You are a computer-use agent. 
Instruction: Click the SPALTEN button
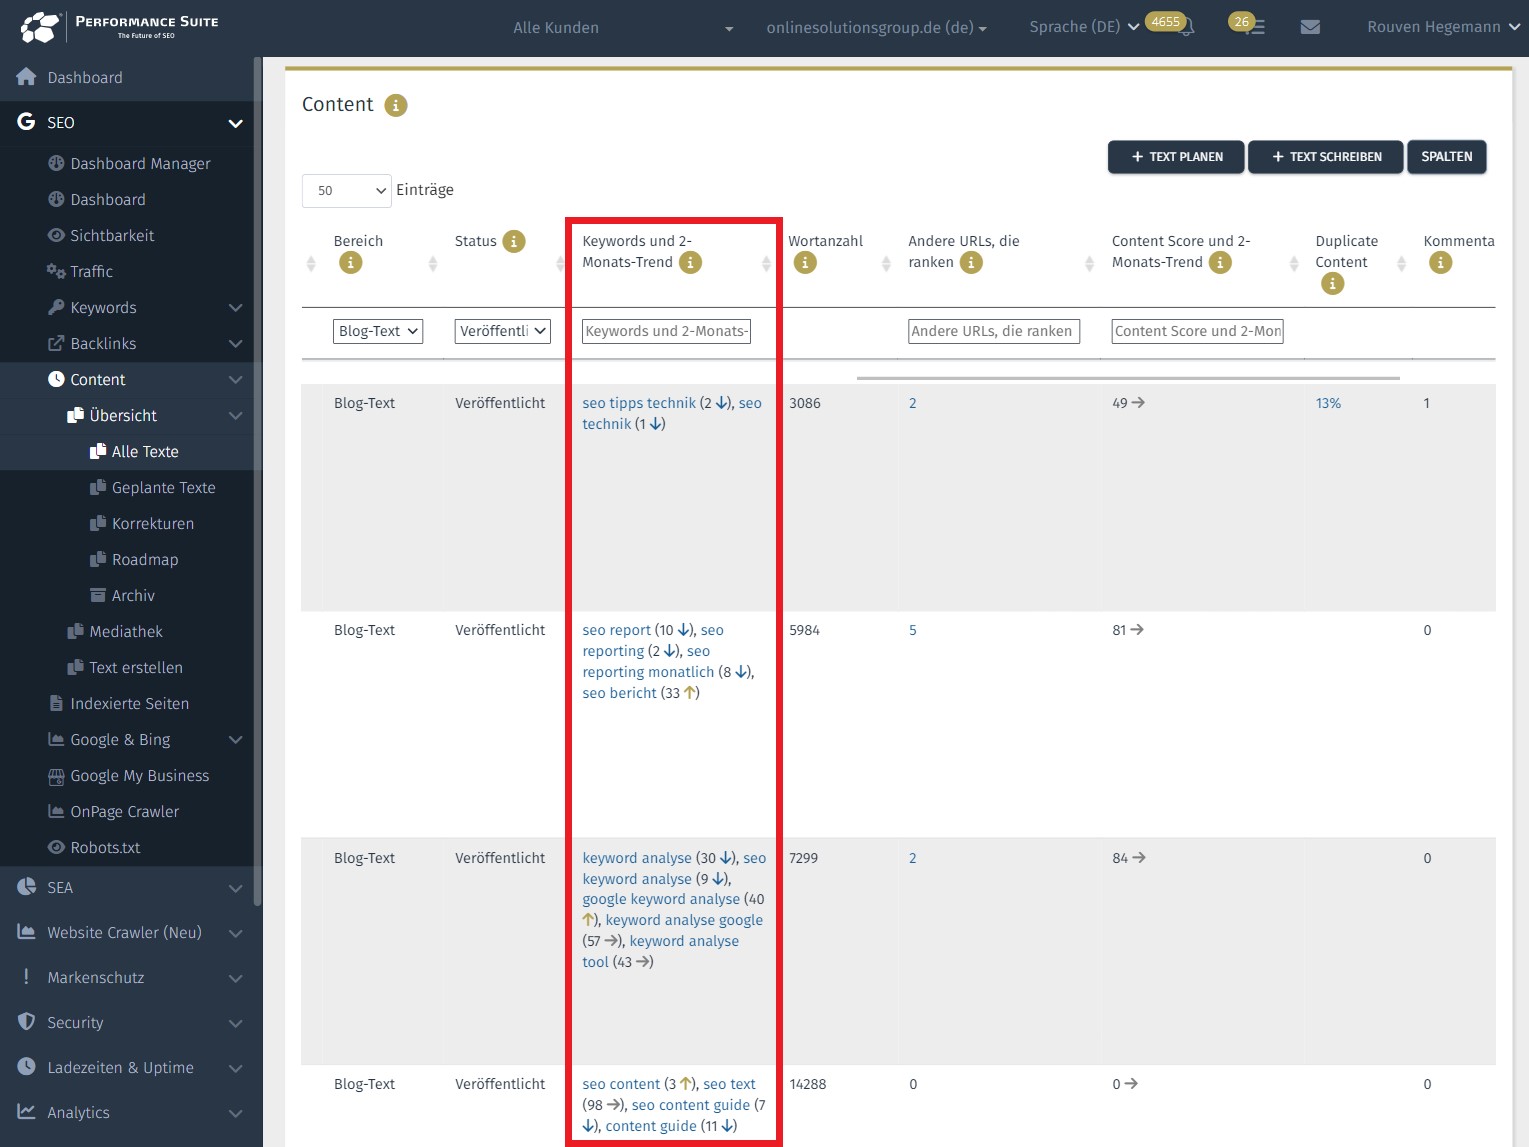[x=1446, y=157]
